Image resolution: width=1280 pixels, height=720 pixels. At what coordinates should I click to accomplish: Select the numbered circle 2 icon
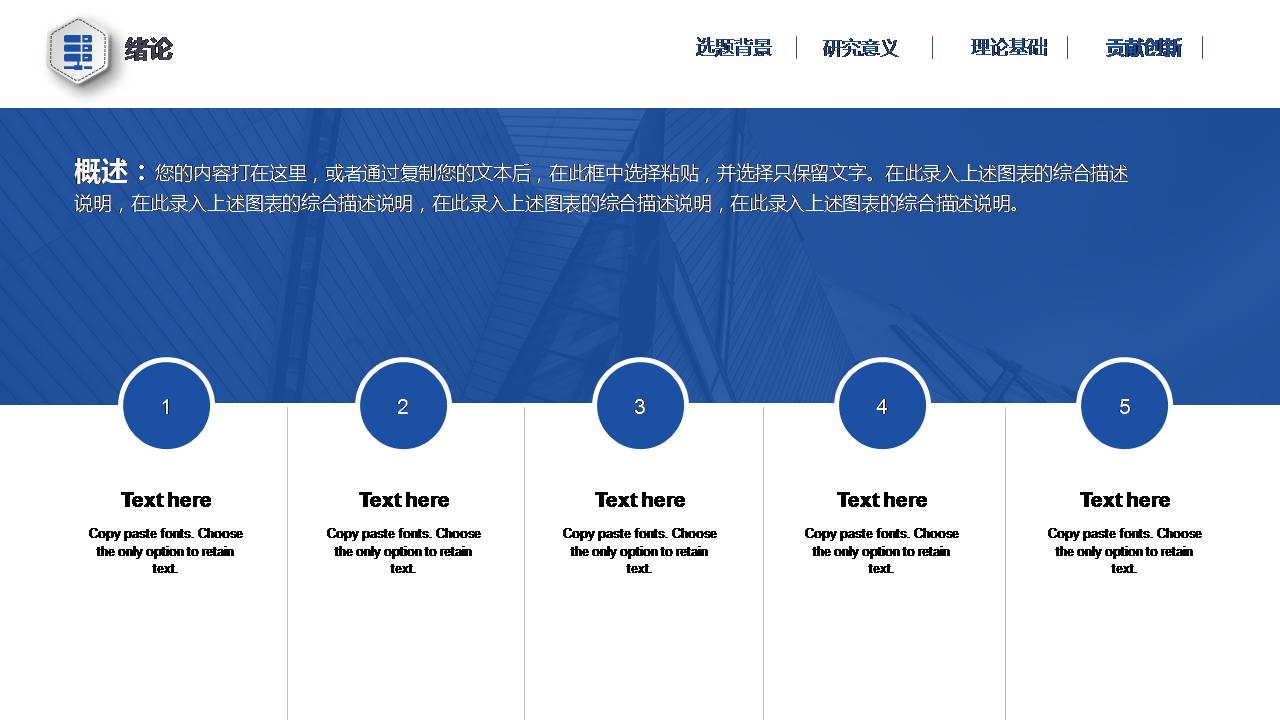tap(403, 405)
